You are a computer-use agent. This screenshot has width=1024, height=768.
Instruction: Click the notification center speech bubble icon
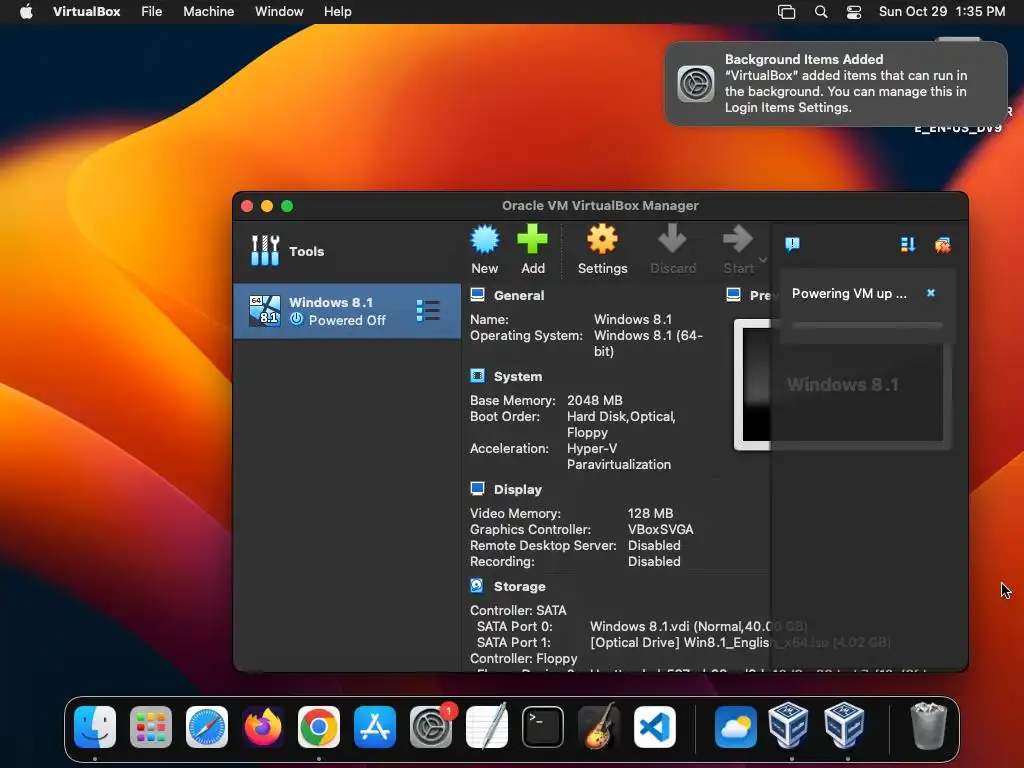coord(792,244)
